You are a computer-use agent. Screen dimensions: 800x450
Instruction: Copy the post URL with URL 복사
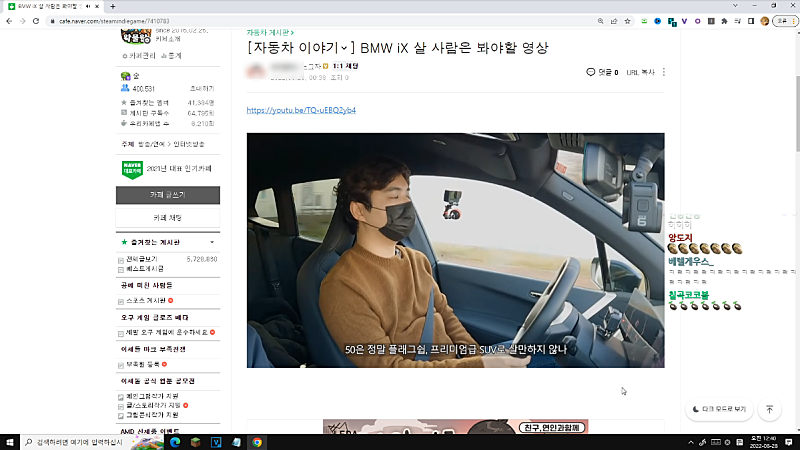640,72
